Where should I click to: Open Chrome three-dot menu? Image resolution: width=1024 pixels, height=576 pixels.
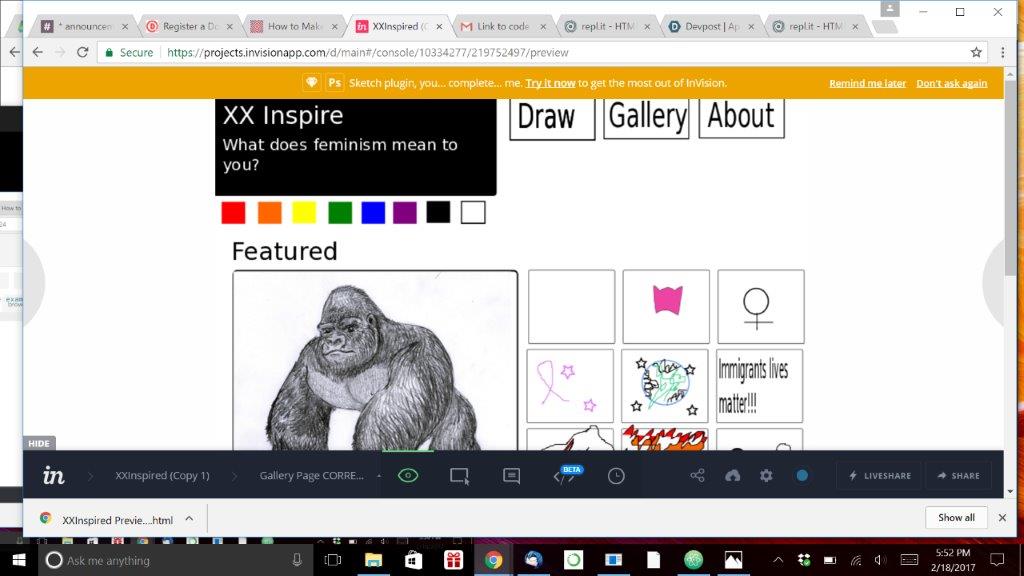click(x=1002, y=52)
